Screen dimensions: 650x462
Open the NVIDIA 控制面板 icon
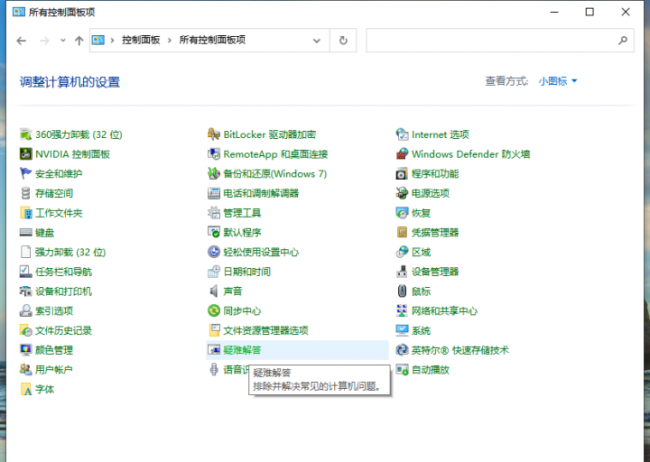click(x=26, y=154)
